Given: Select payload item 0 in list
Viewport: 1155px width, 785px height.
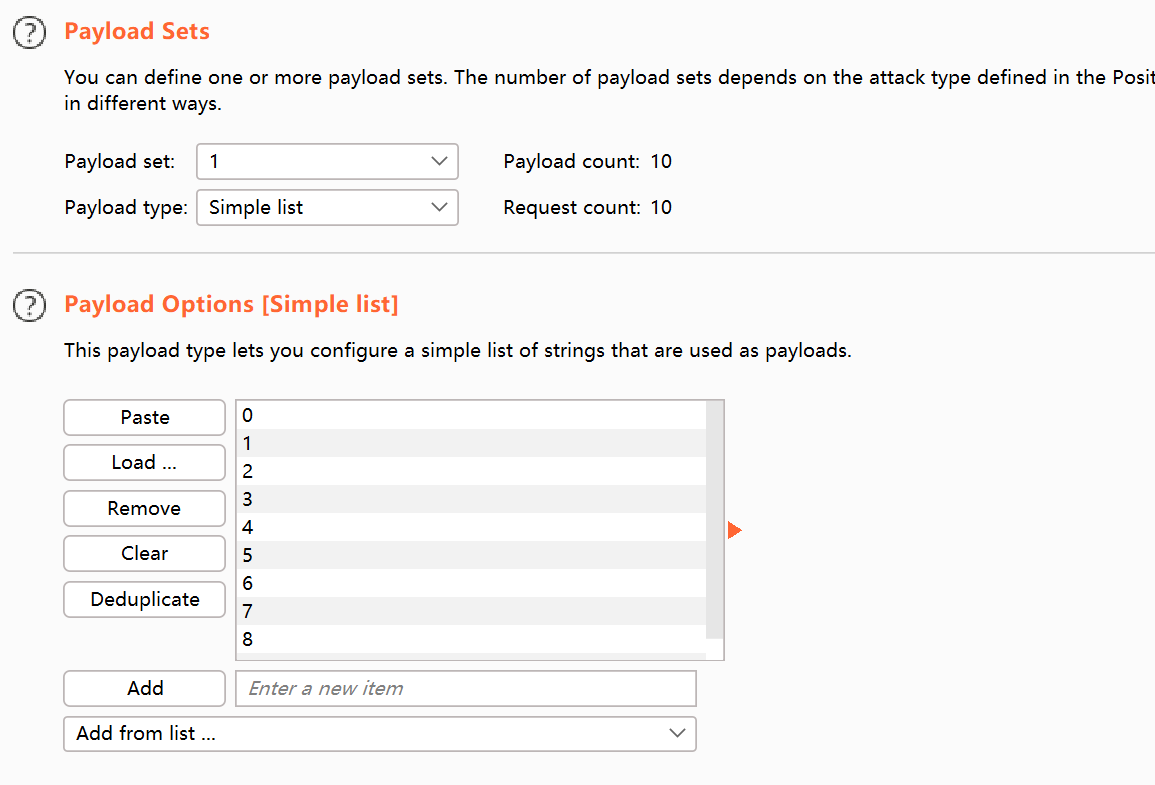Looking at the screenshot, I should coord(470,416).
